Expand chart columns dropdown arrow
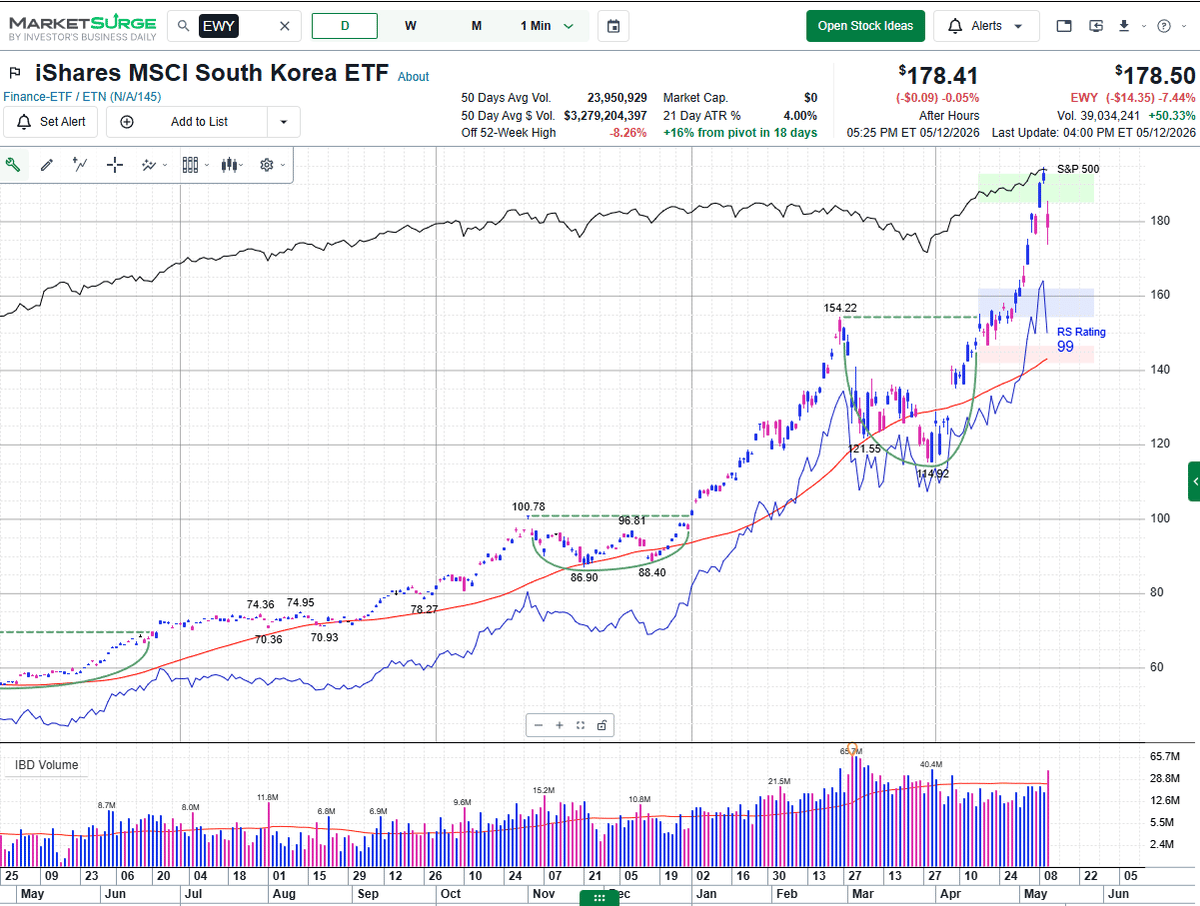 (207, 166)
